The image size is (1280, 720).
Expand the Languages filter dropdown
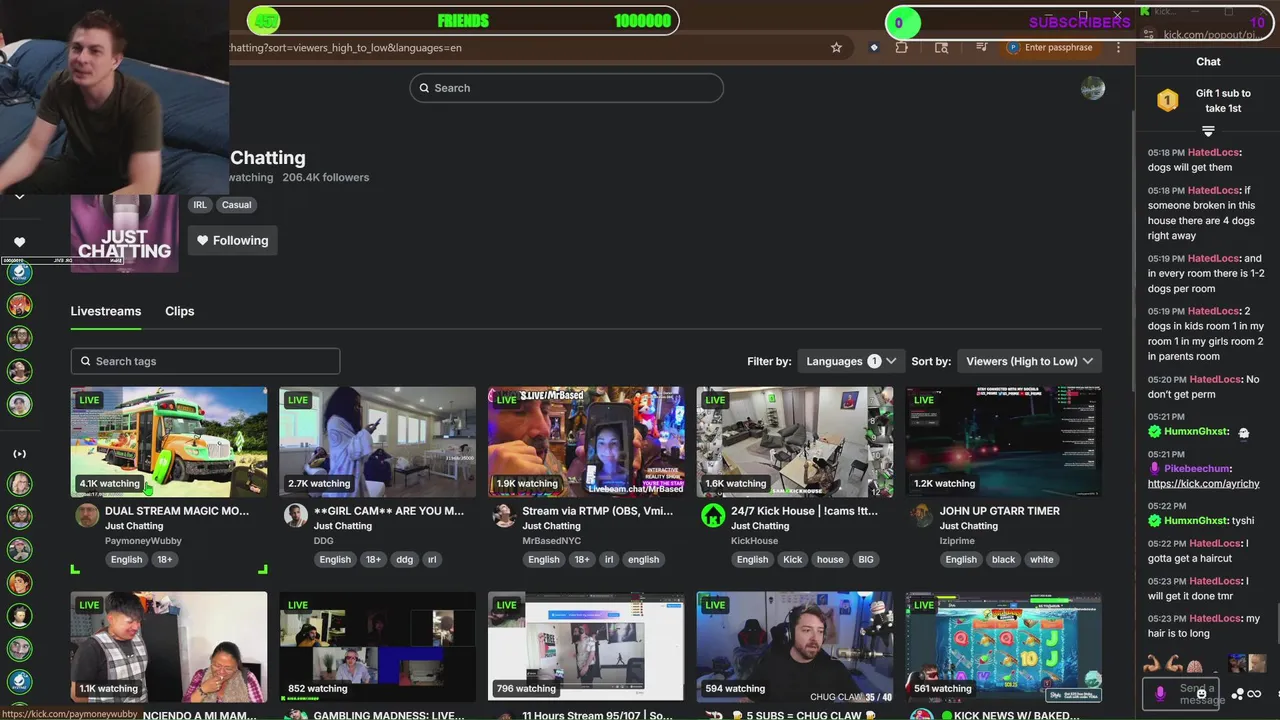tap(853, 361)
